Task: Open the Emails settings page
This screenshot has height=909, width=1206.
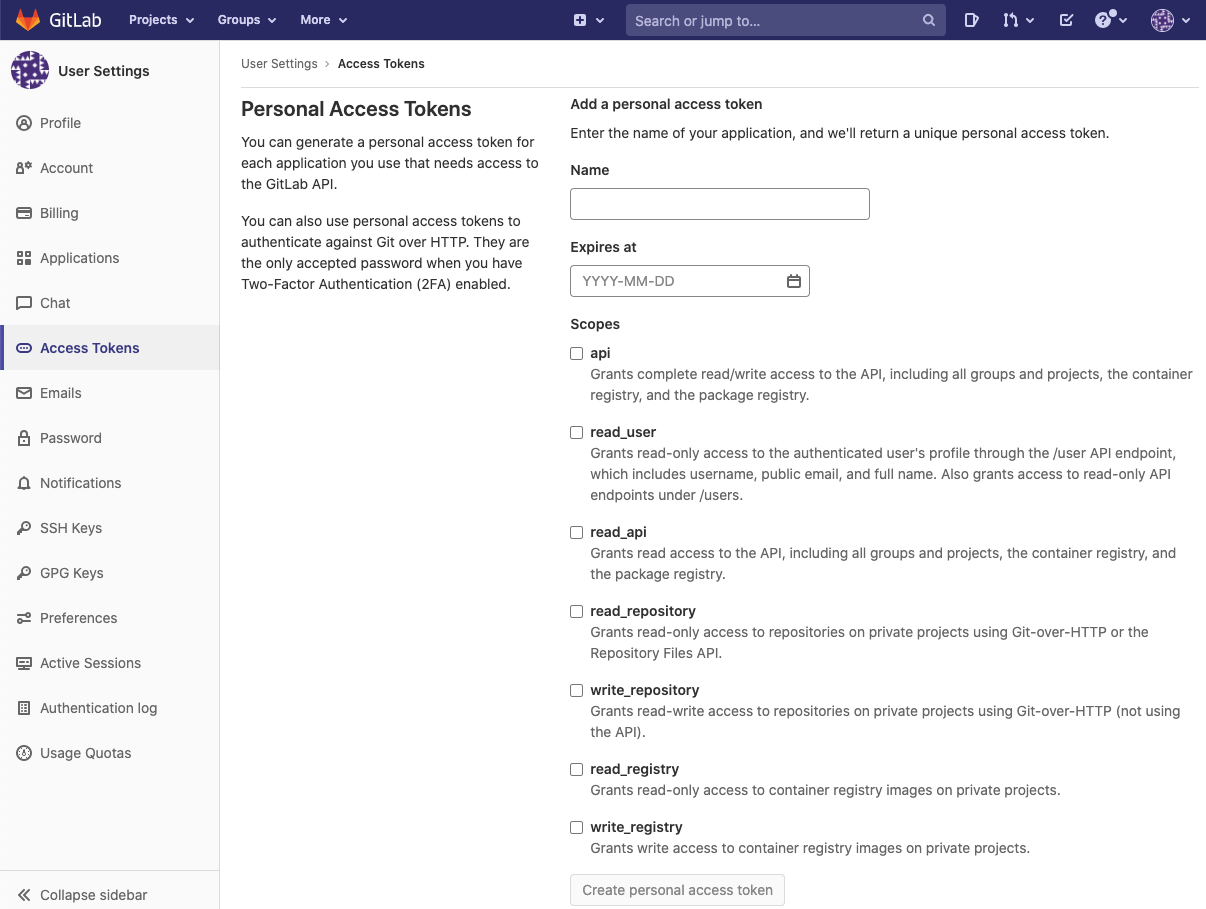Action: click(61, 393)
